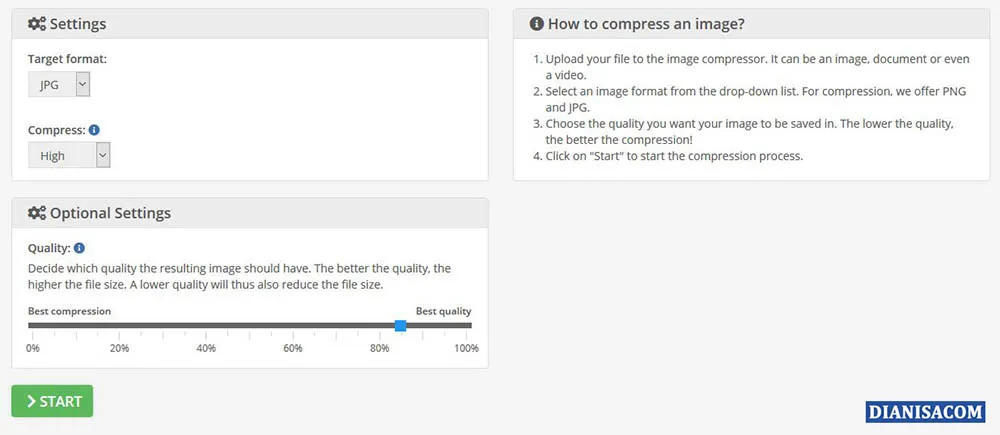
Task: Click the blue quality slider handle
Action: coord(400,325)
